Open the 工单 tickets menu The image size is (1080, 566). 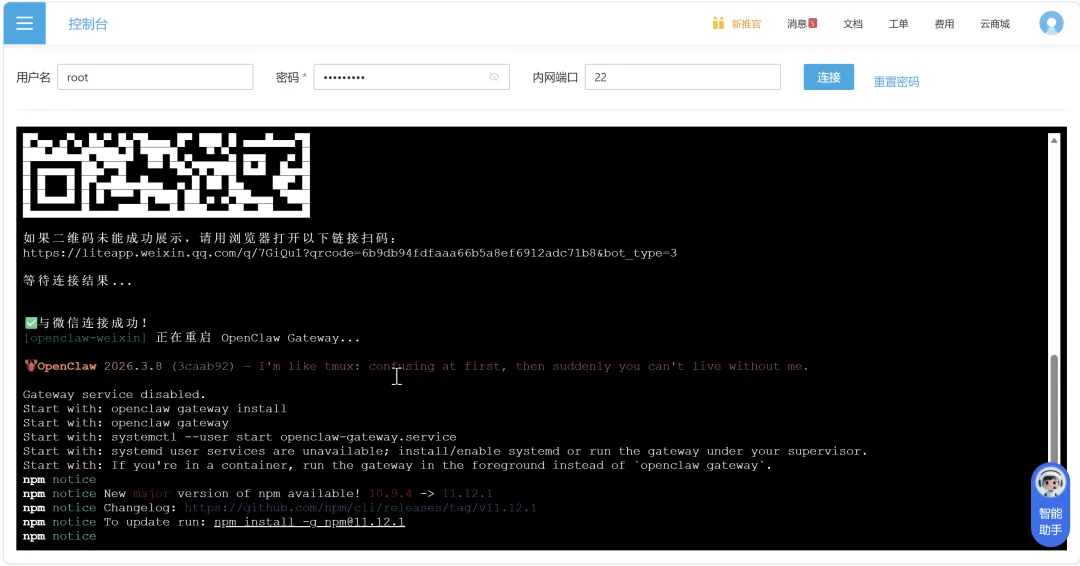[x=898, y=24]
